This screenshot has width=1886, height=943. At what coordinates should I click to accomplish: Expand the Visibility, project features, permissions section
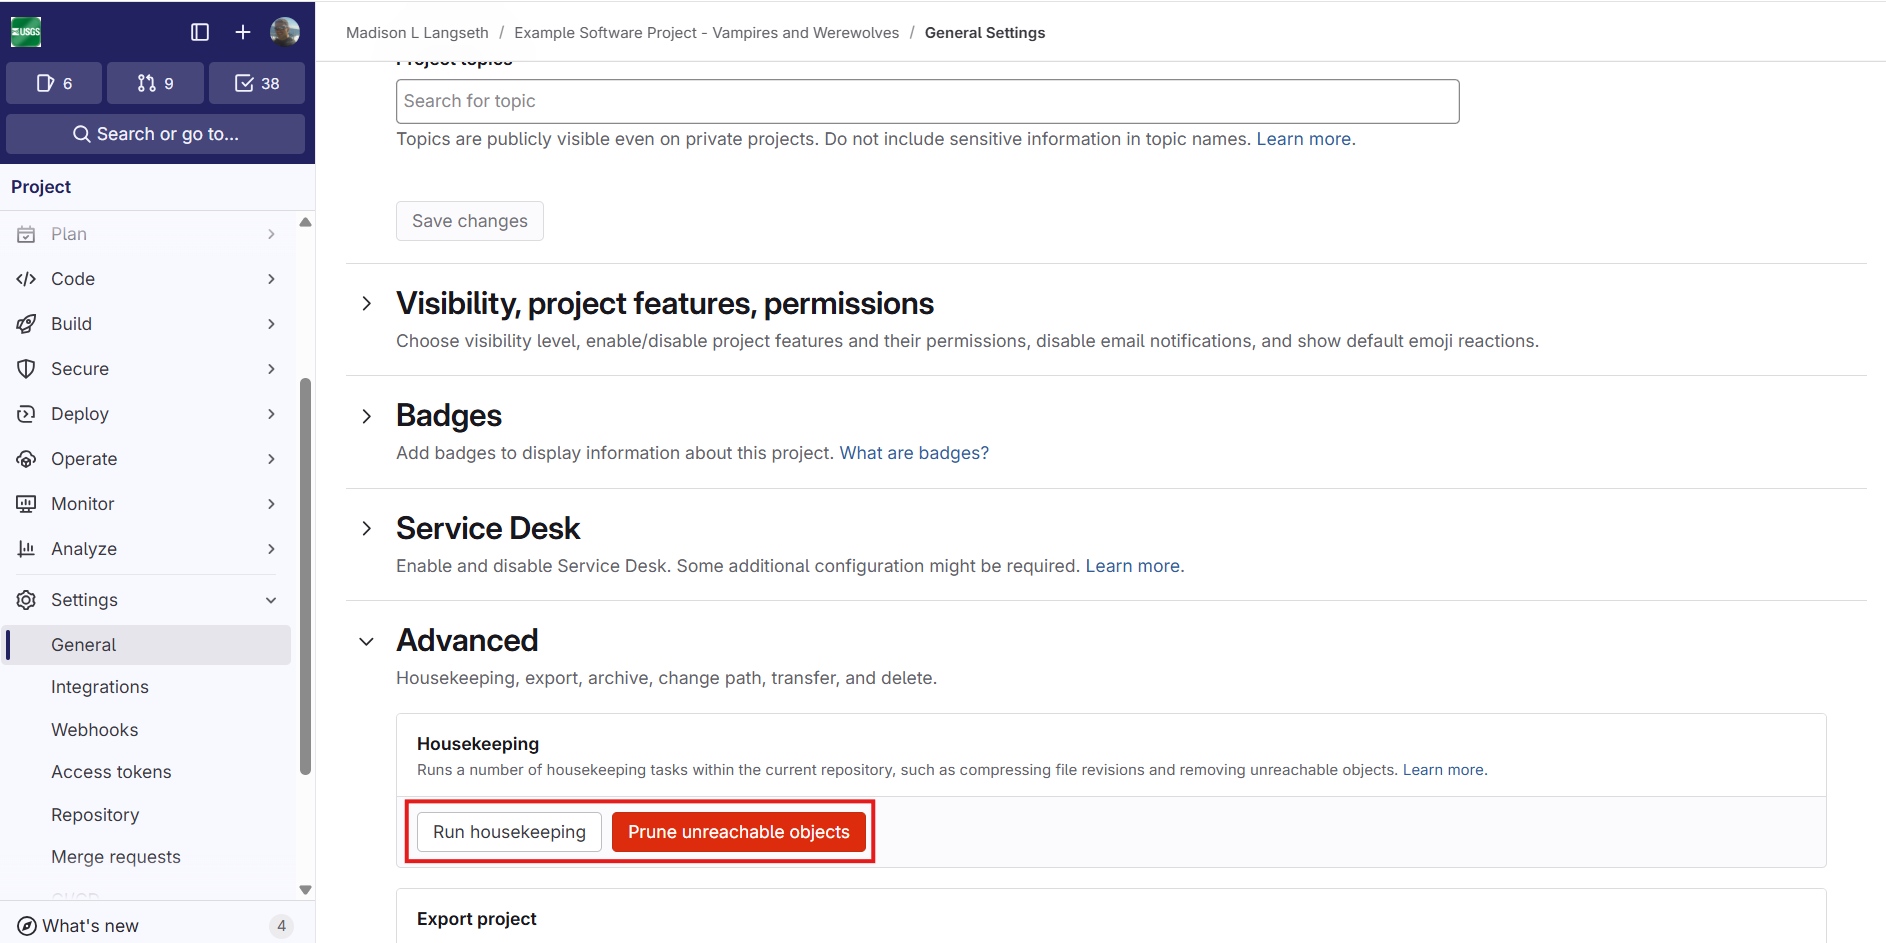pyautogui.click(x=366, y=303)
